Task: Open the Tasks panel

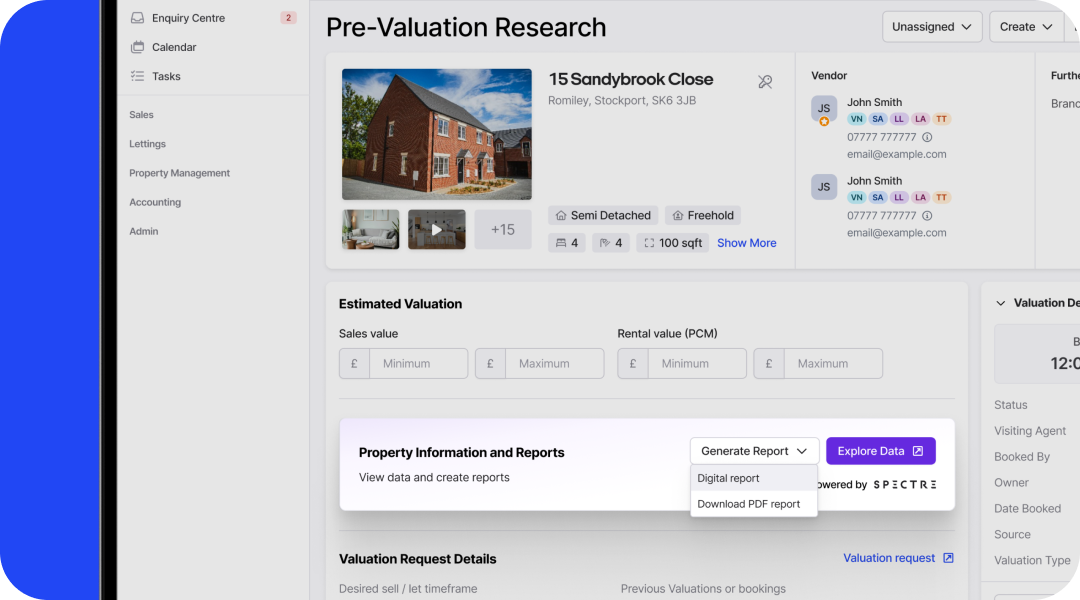Action: (166, 76)
